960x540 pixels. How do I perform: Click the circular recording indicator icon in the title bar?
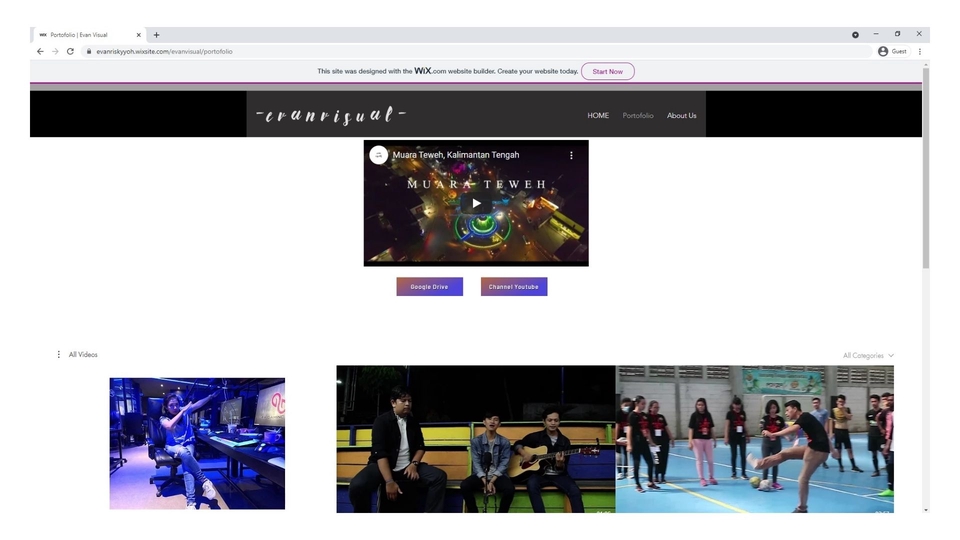(855, 35)
